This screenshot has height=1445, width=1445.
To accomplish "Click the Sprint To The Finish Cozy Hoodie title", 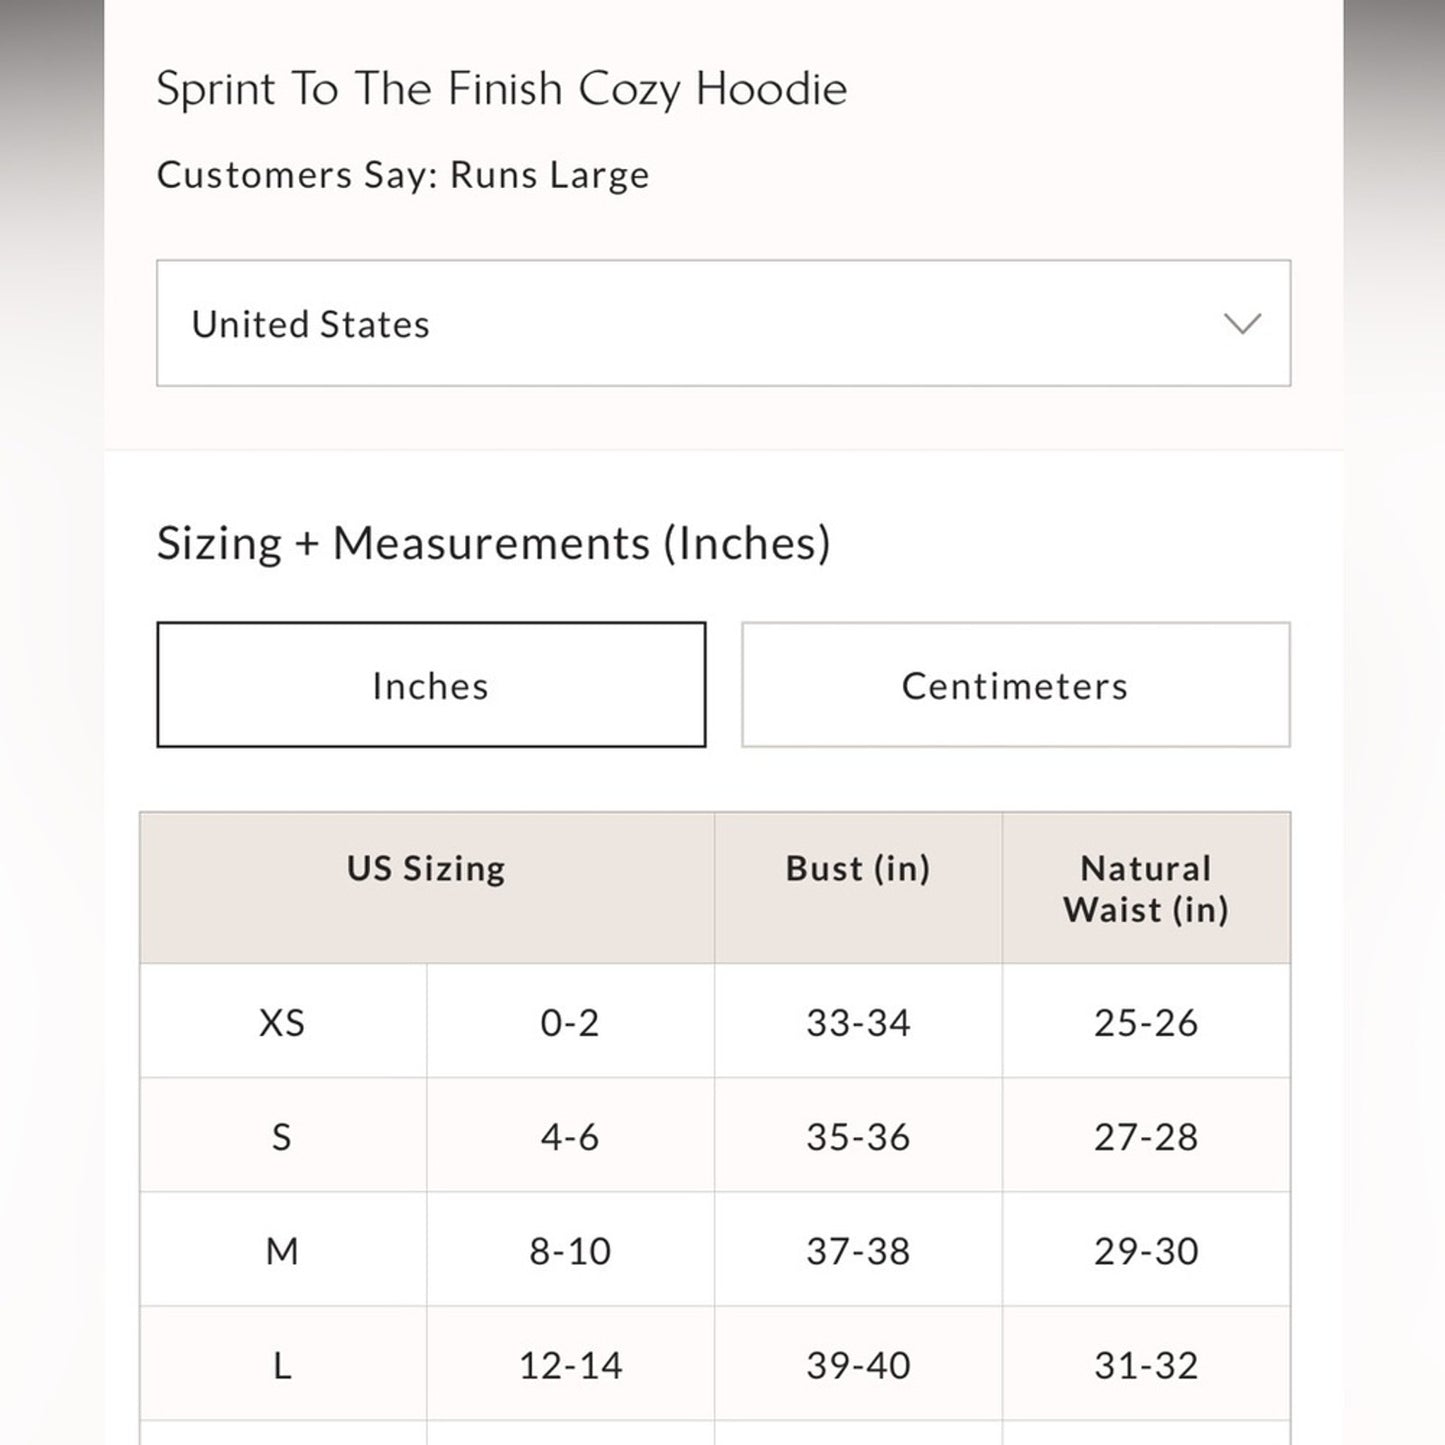I will [x=500, y=88].
